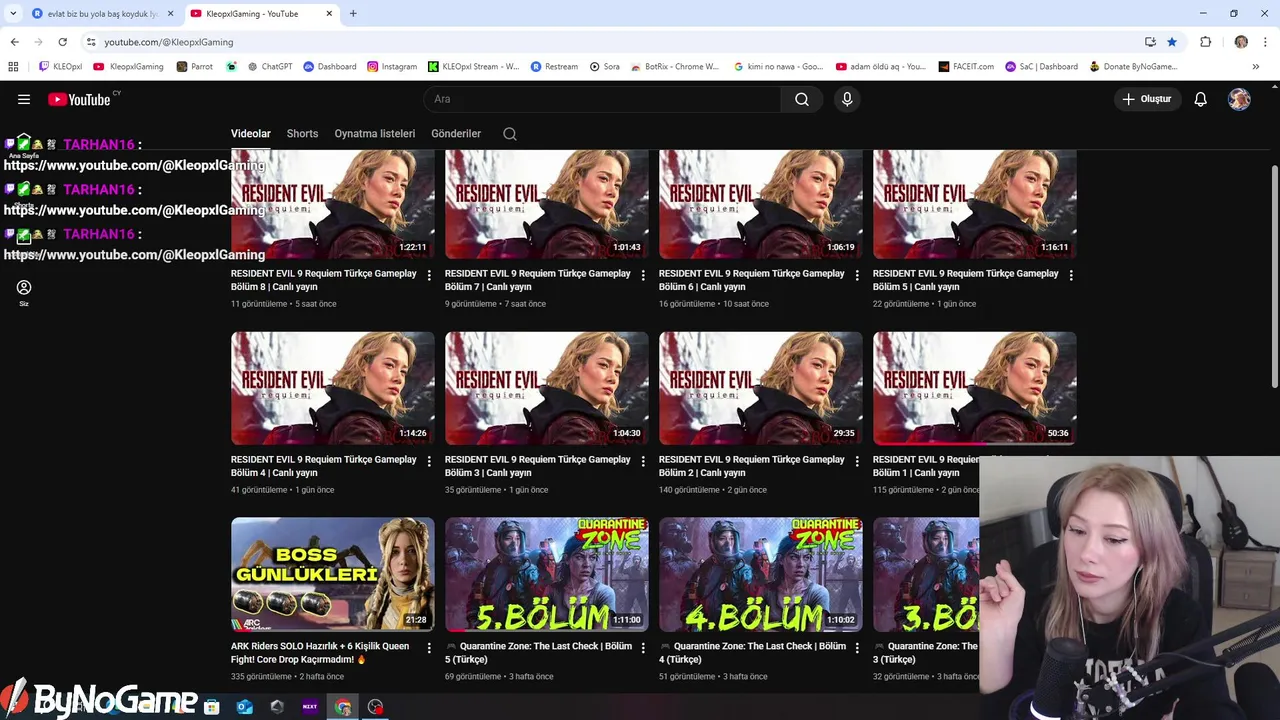This screenshot has width=1280, height=720.
Task: Open Bölüm 4 video title link
Action: tap(324, 466)
